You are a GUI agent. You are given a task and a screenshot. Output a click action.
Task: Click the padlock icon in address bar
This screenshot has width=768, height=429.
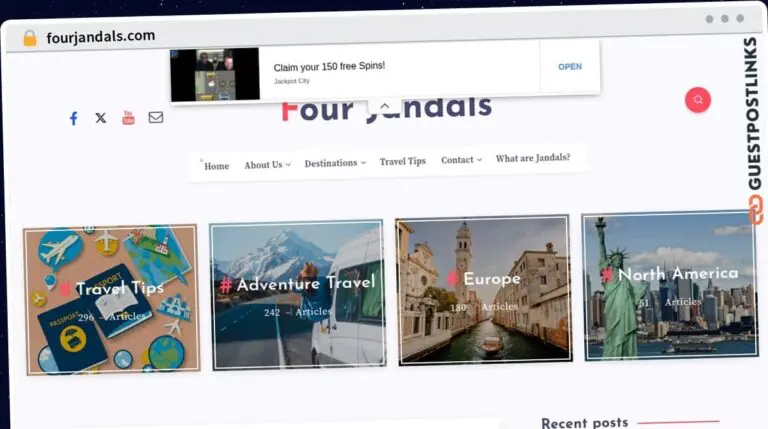(x=29, y=38)
